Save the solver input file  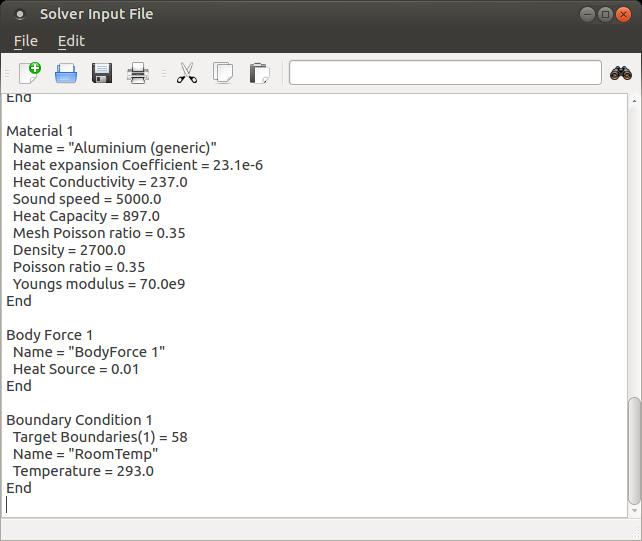pos(102,73)
